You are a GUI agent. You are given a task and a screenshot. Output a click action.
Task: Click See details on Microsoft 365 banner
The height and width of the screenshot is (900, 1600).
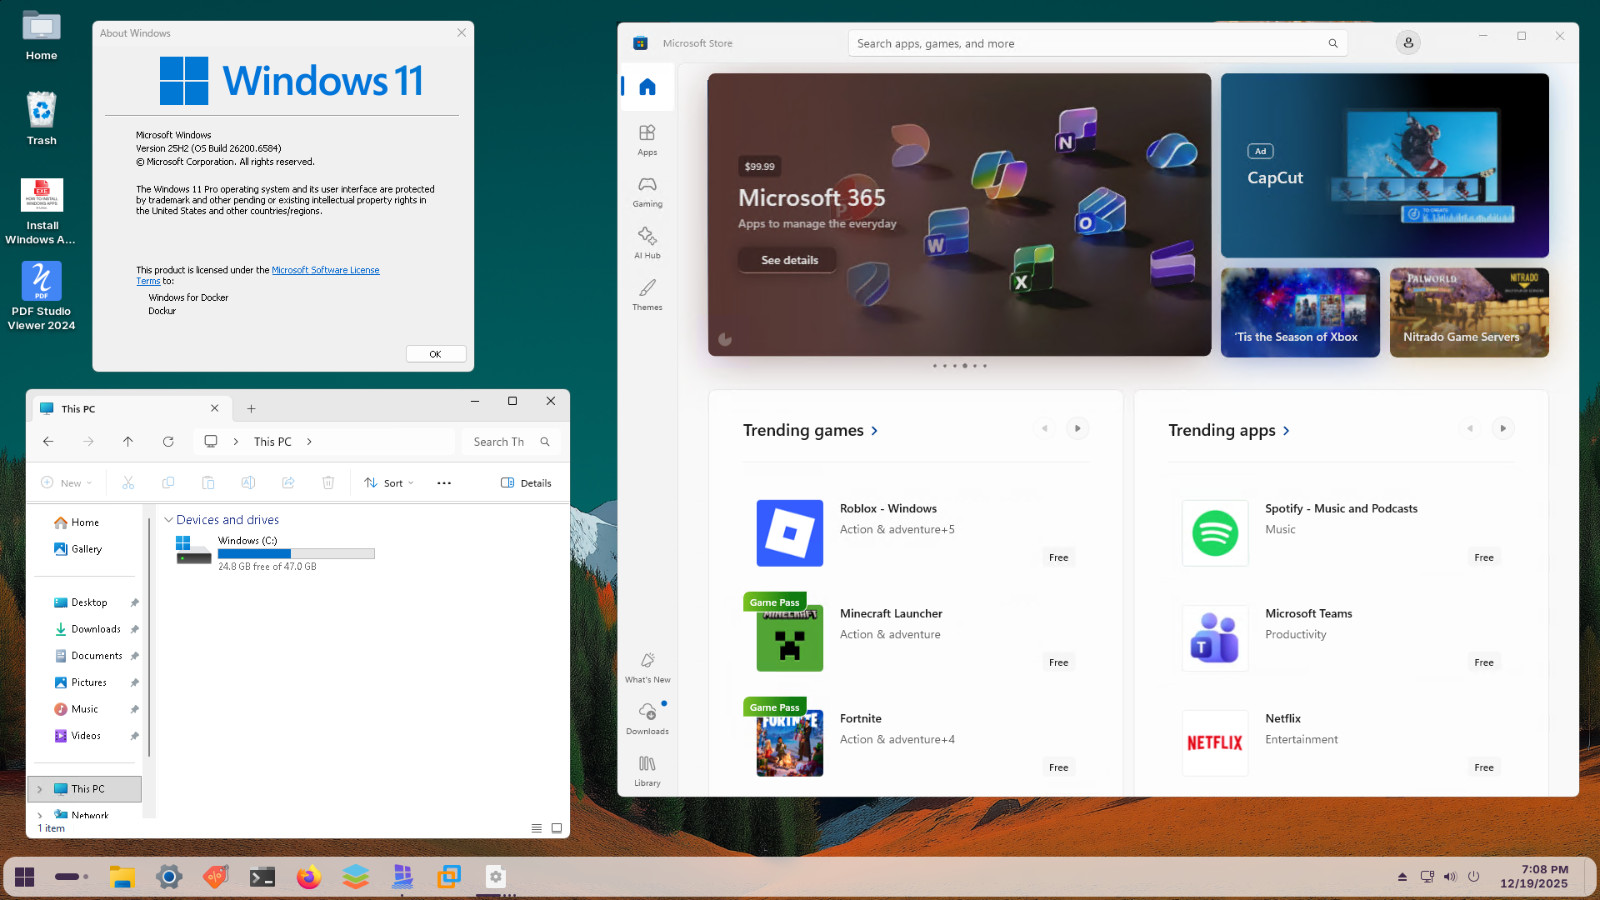[x=788, y=260]
